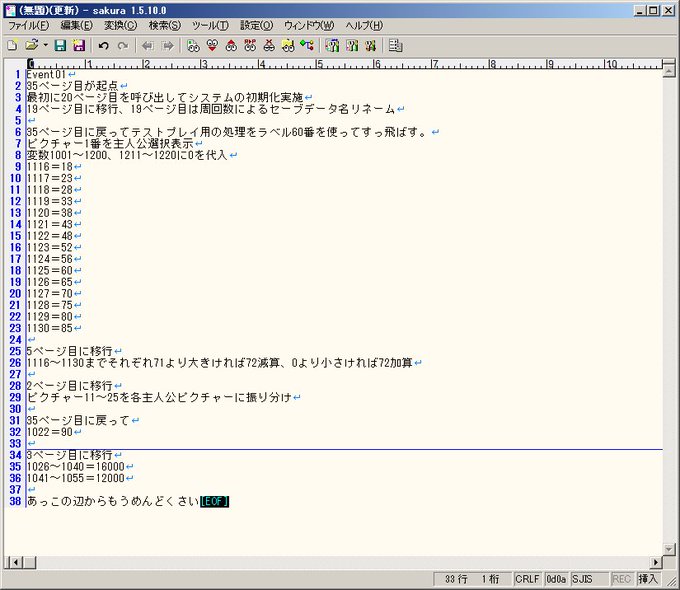Maximize the sakura editor window
The width and height of the screenshot is (680, 590).
click(x=654, y=10)
